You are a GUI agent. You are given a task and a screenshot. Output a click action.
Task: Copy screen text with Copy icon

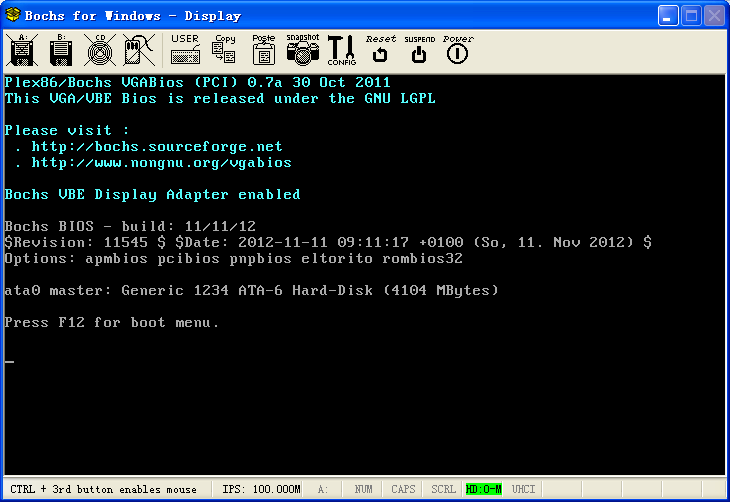(224, 49)
